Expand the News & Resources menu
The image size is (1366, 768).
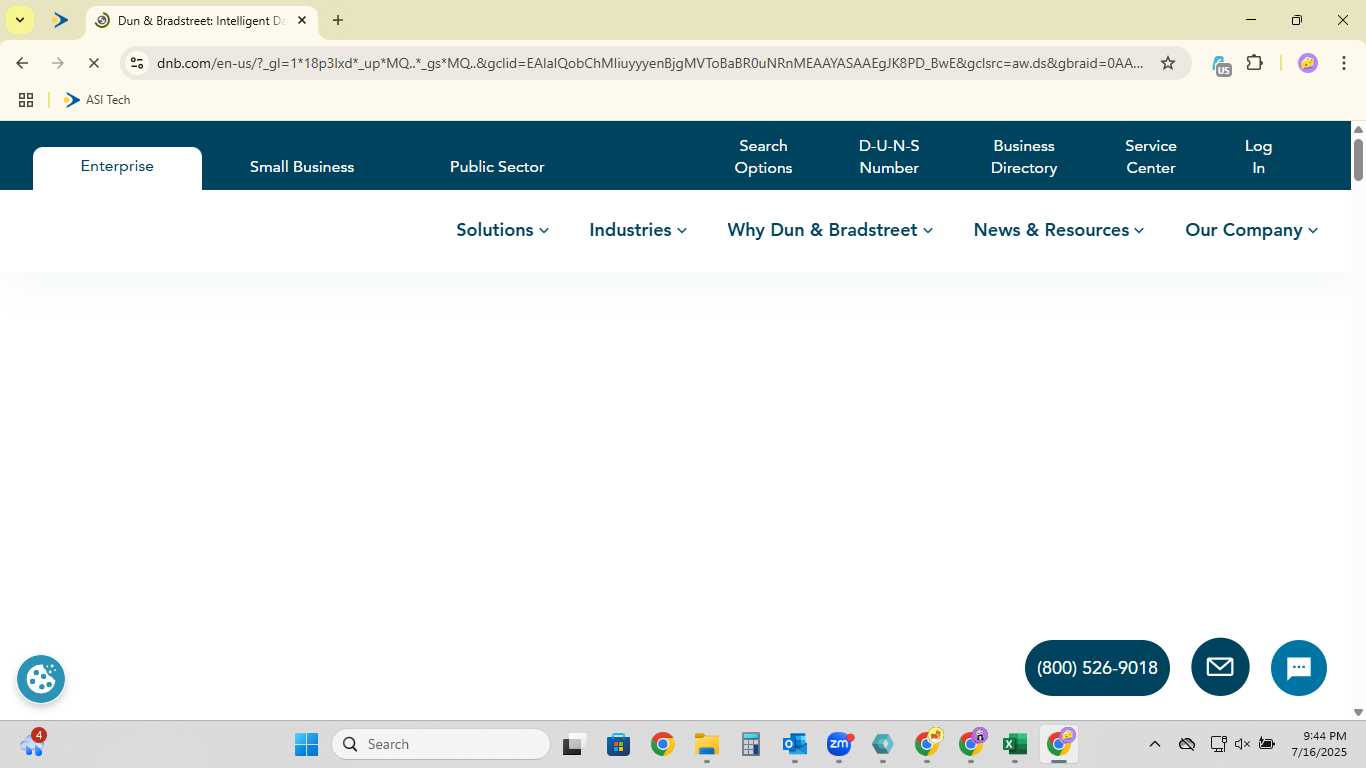[1059, 230]
